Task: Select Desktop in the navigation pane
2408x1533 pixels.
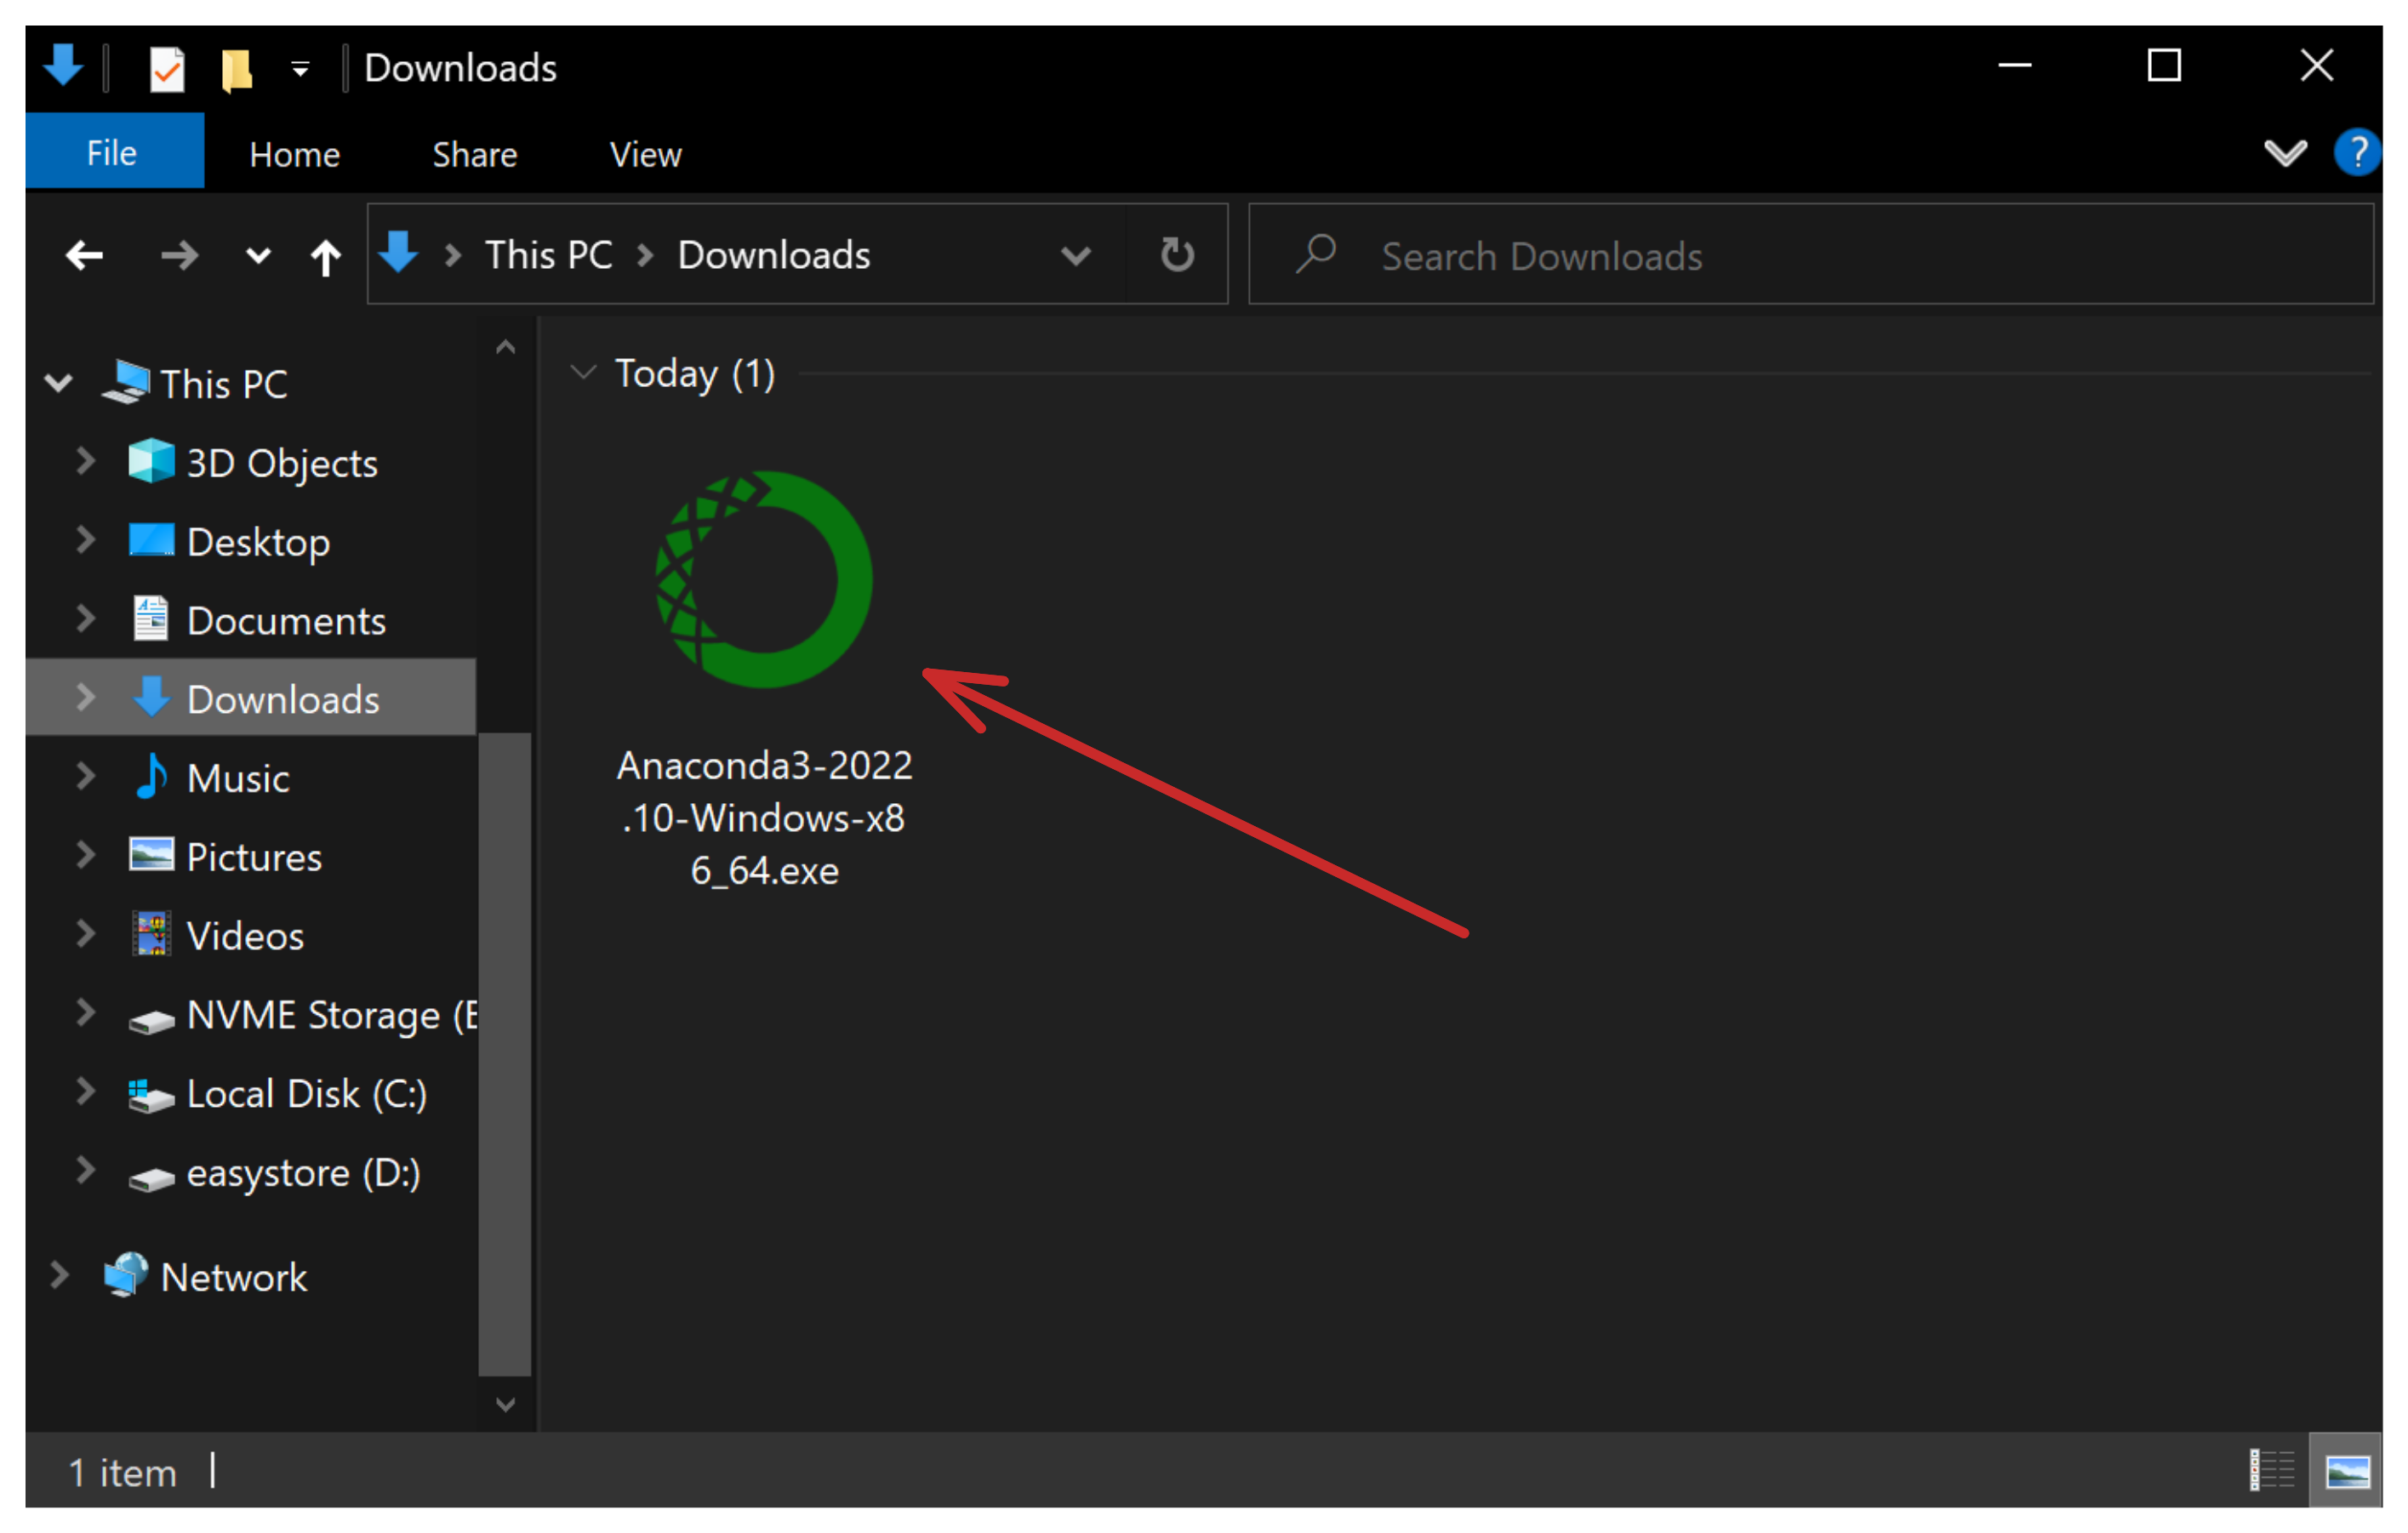Action: point(258,542)
